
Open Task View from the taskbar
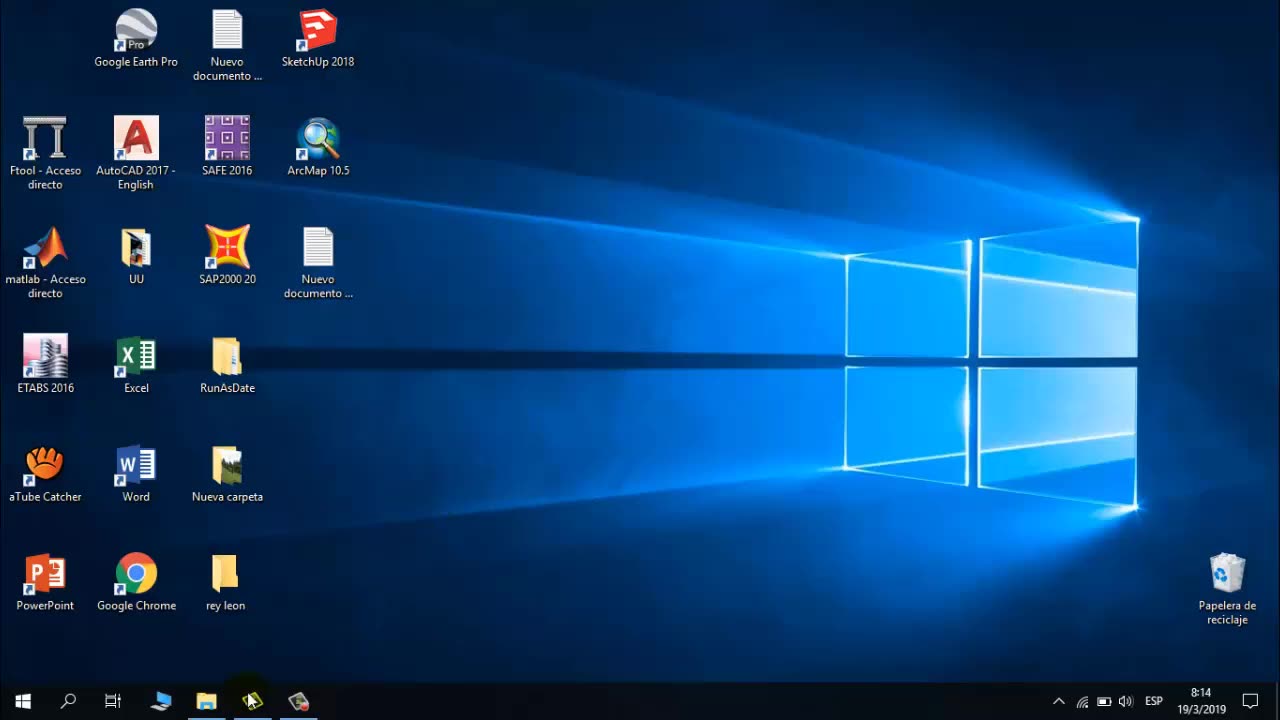(x=113, y=701)
